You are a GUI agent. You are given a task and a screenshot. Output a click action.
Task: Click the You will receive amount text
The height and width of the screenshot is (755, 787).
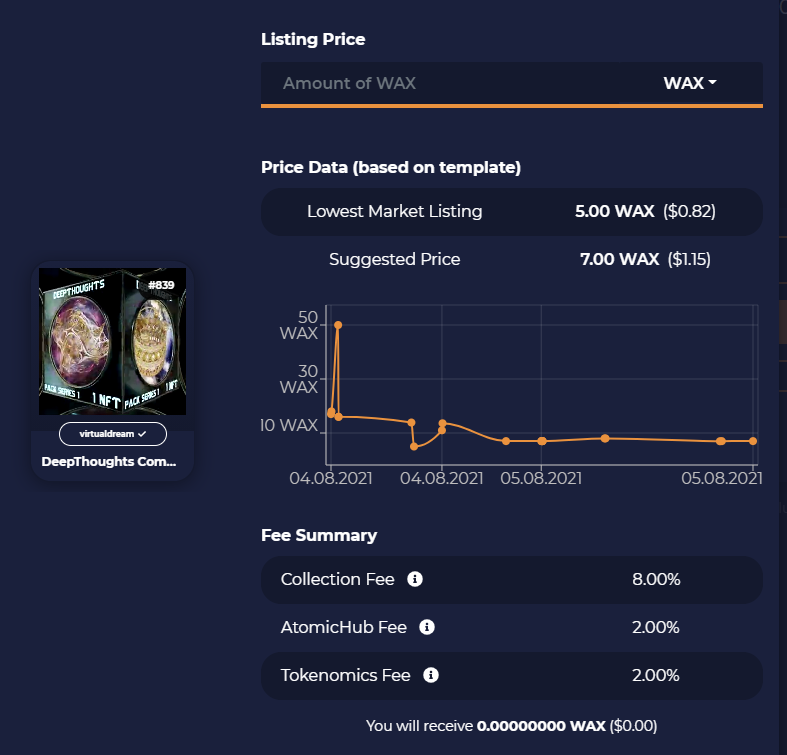coord(511,726)
